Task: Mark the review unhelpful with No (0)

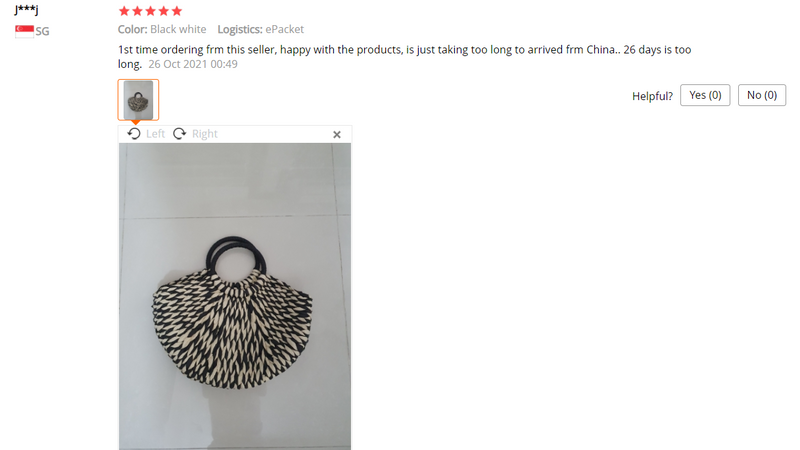Action: pyautogui.click(x=762, y=95)
